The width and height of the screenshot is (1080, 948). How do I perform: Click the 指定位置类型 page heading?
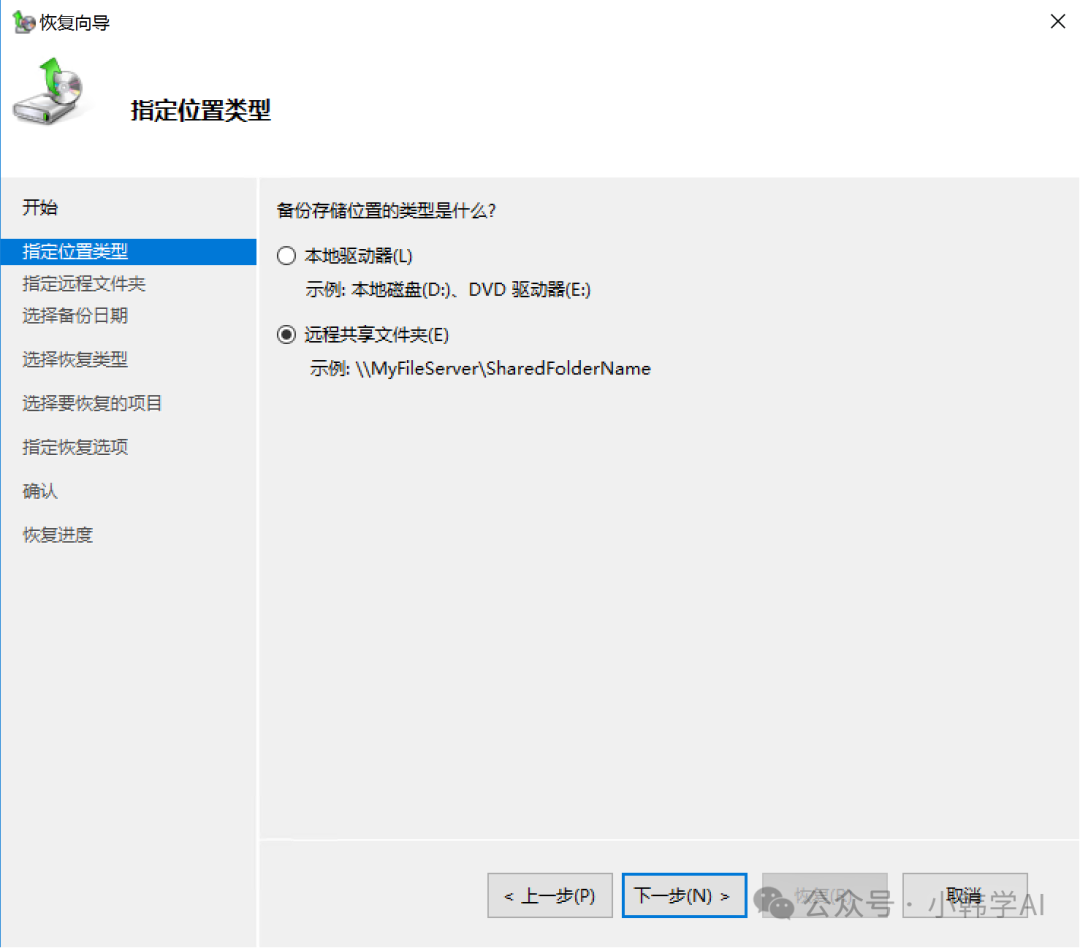click(x=200, y=110)
